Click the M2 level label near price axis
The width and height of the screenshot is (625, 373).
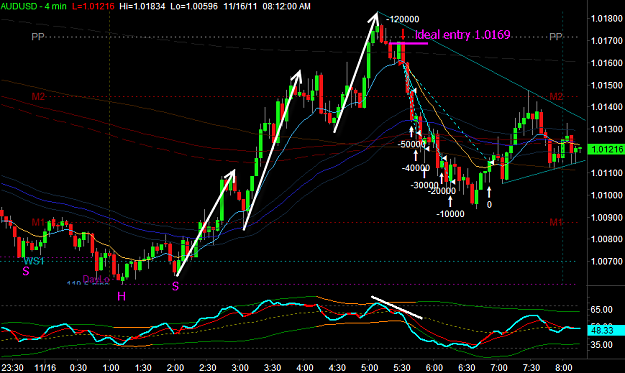[556, 96]
